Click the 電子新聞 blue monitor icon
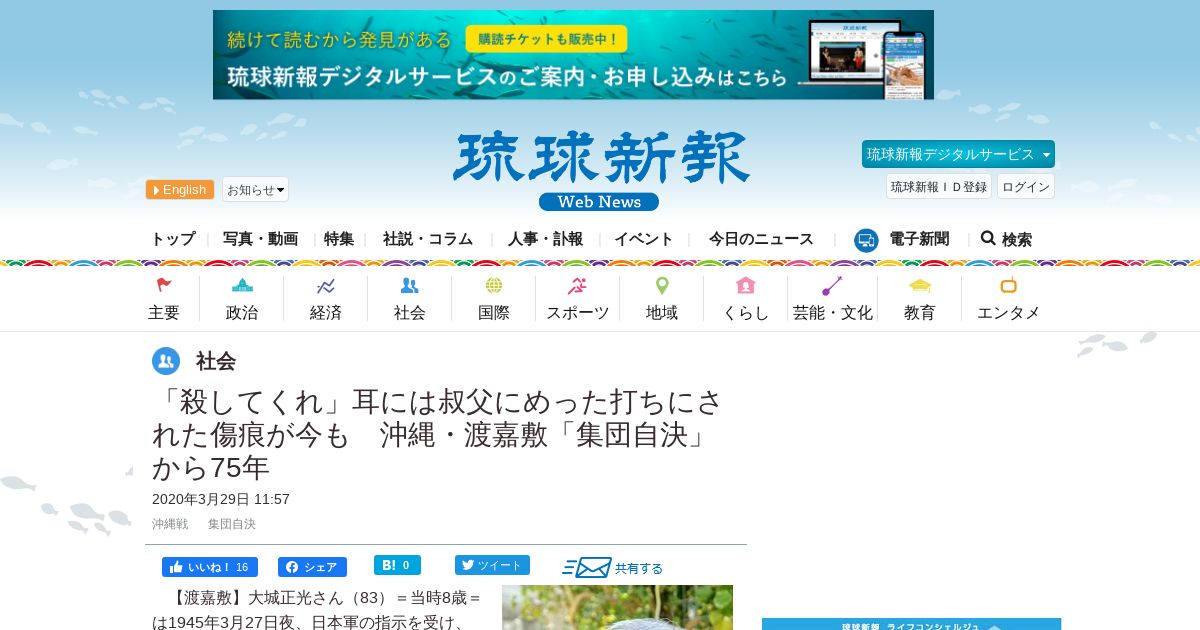Viewport: 1200px width, 630px height. 866,240
